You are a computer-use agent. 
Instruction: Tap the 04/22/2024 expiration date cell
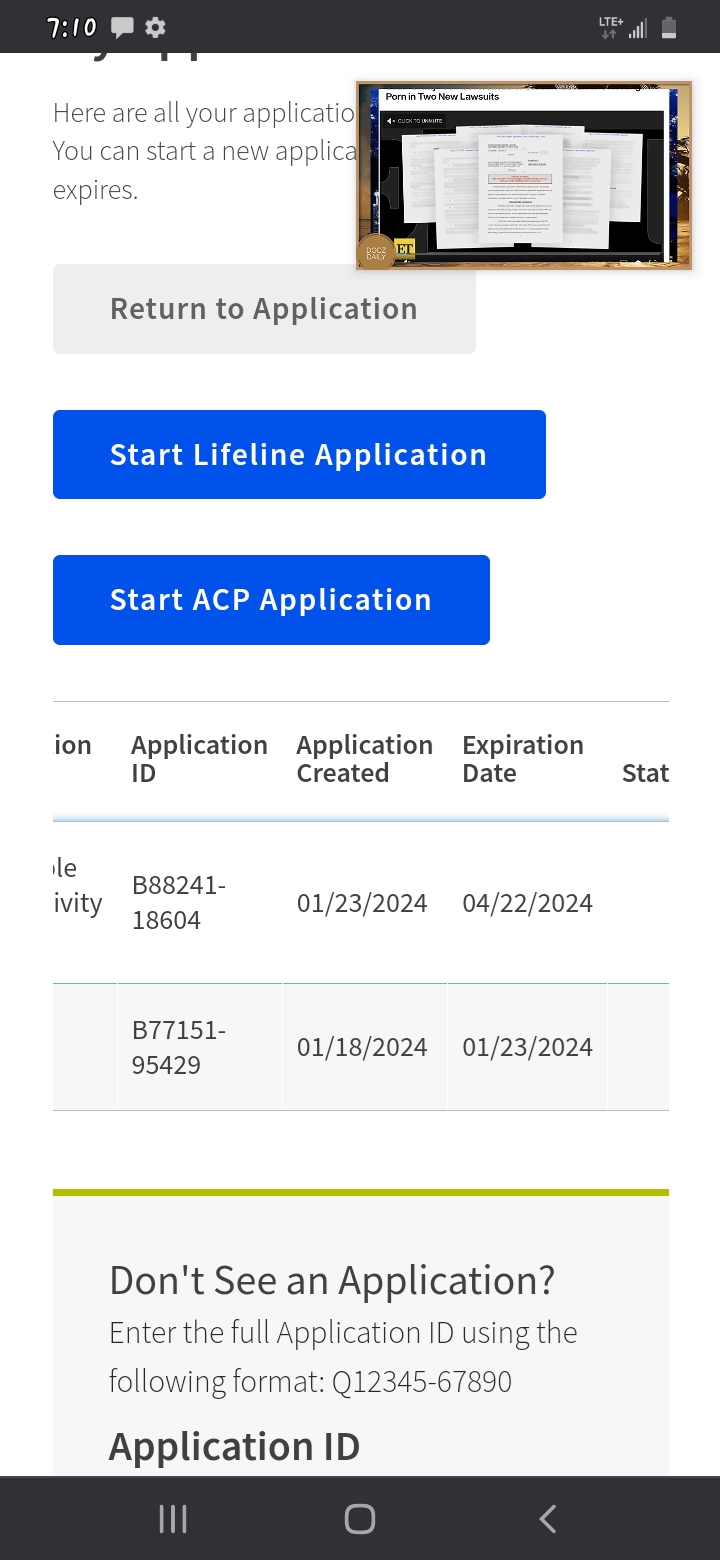tap(527, 903)
